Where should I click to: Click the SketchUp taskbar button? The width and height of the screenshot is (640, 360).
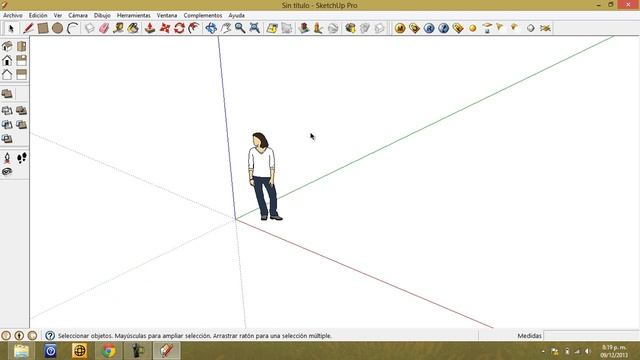pos(167,351)
